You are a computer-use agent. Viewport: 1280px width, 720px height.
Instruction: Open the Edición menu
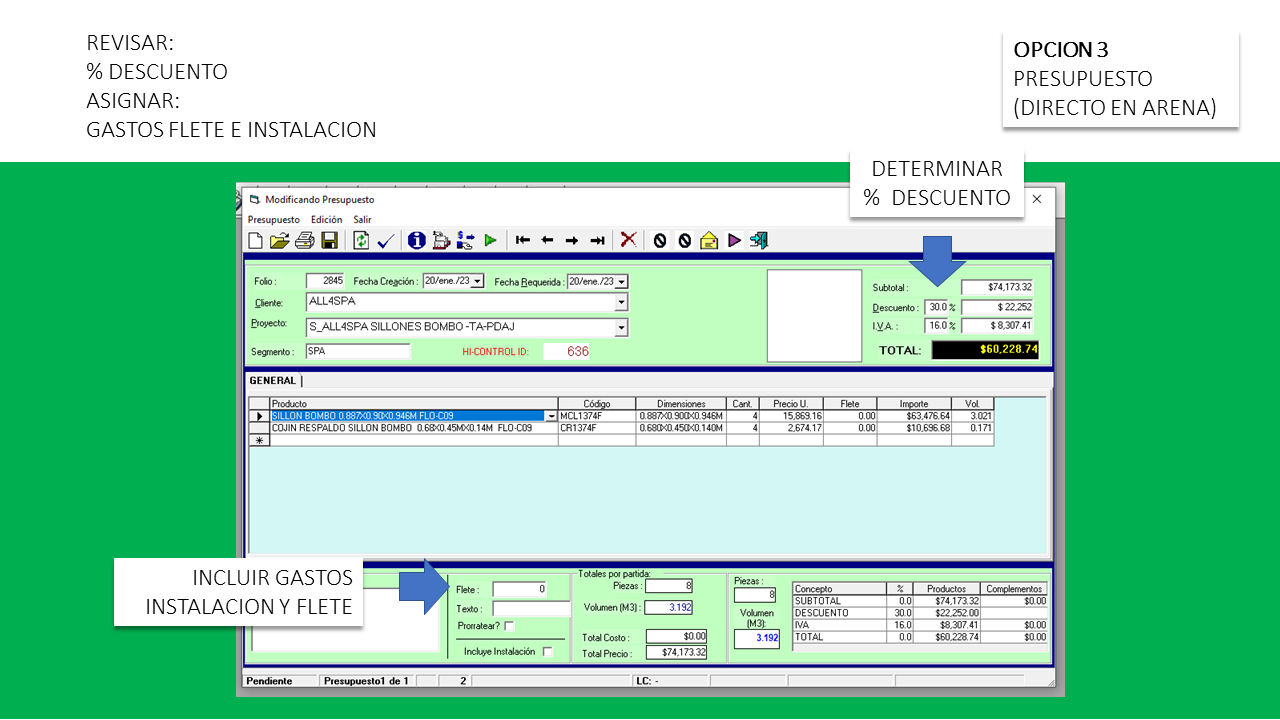coord(326,219)
